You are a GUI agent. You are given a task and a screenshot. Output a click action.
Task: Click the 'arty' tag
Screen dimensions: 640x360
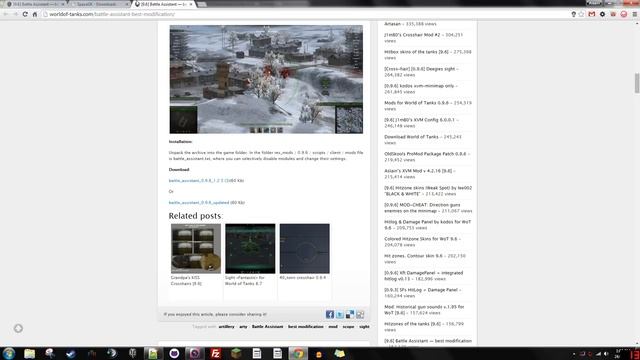click(243, 327)
